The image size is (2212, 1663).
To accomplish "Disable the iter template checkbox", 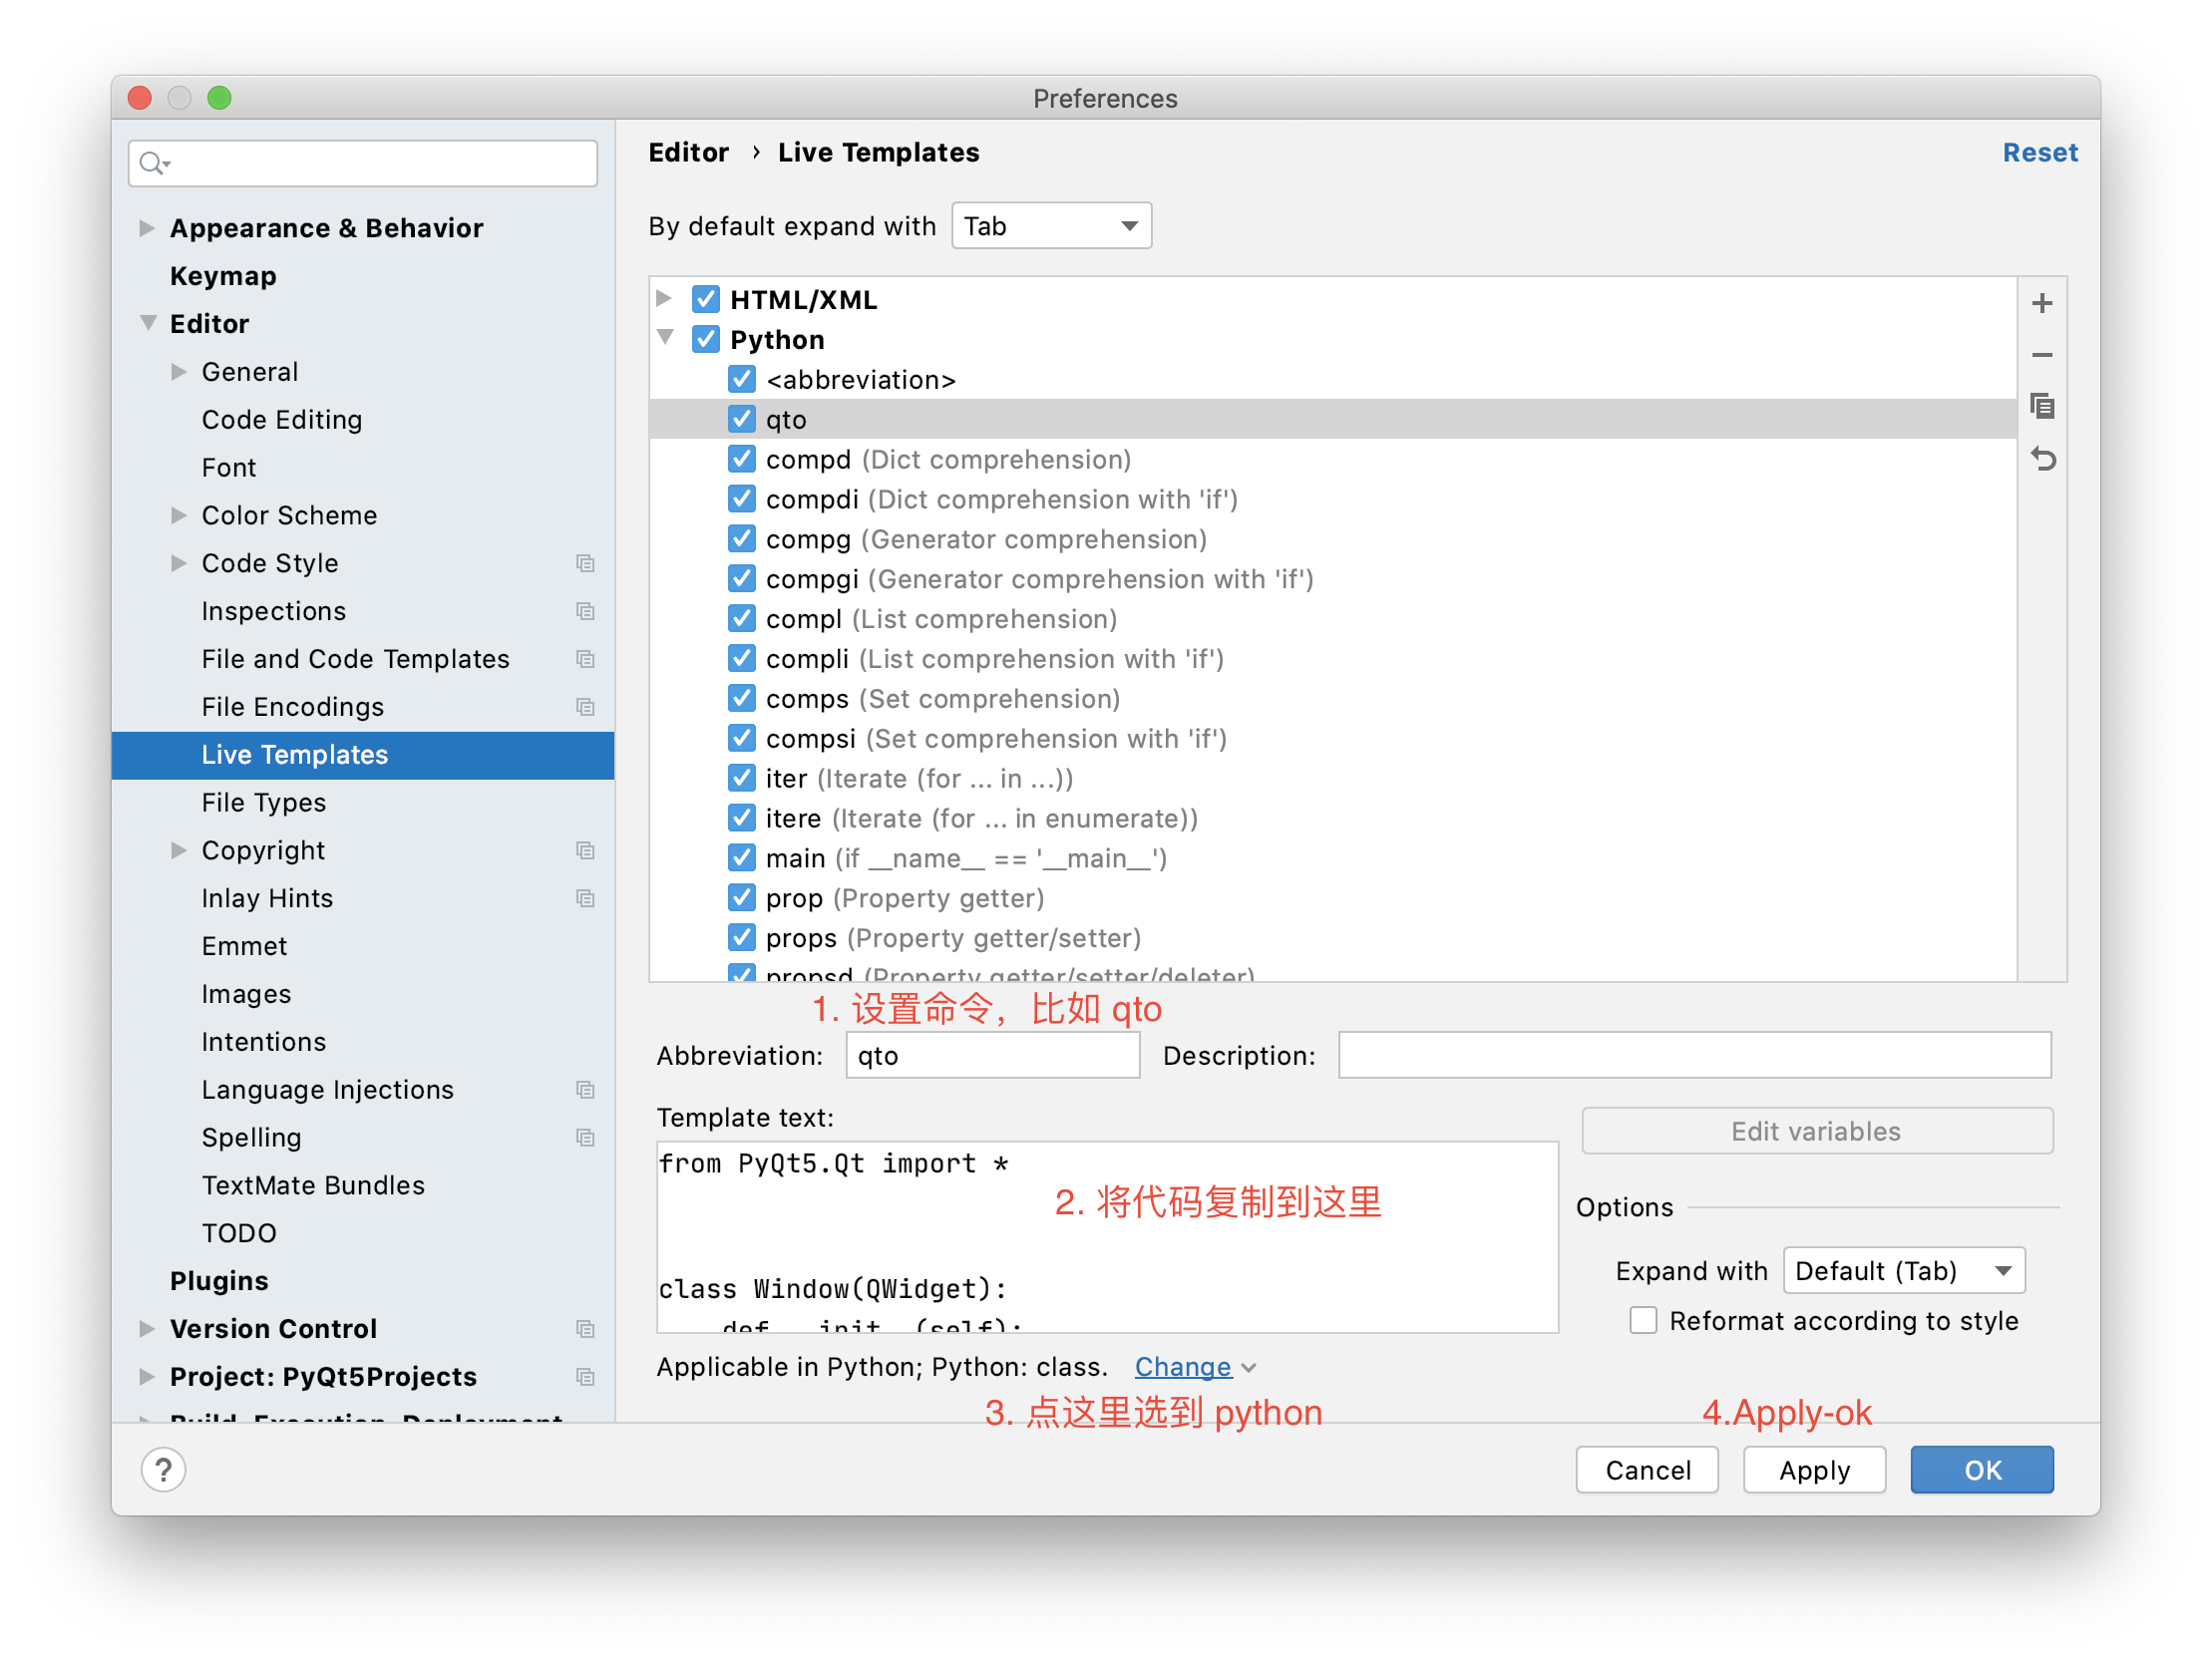I will [741, 778].
